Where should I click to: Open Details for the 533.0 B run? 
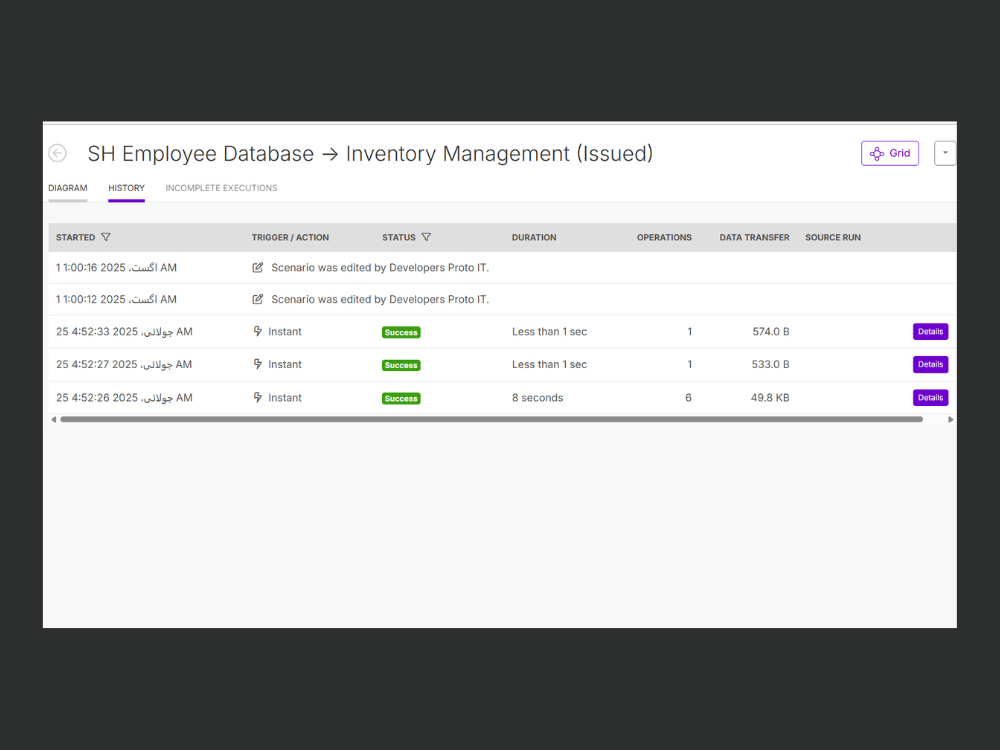pos(930,364)
